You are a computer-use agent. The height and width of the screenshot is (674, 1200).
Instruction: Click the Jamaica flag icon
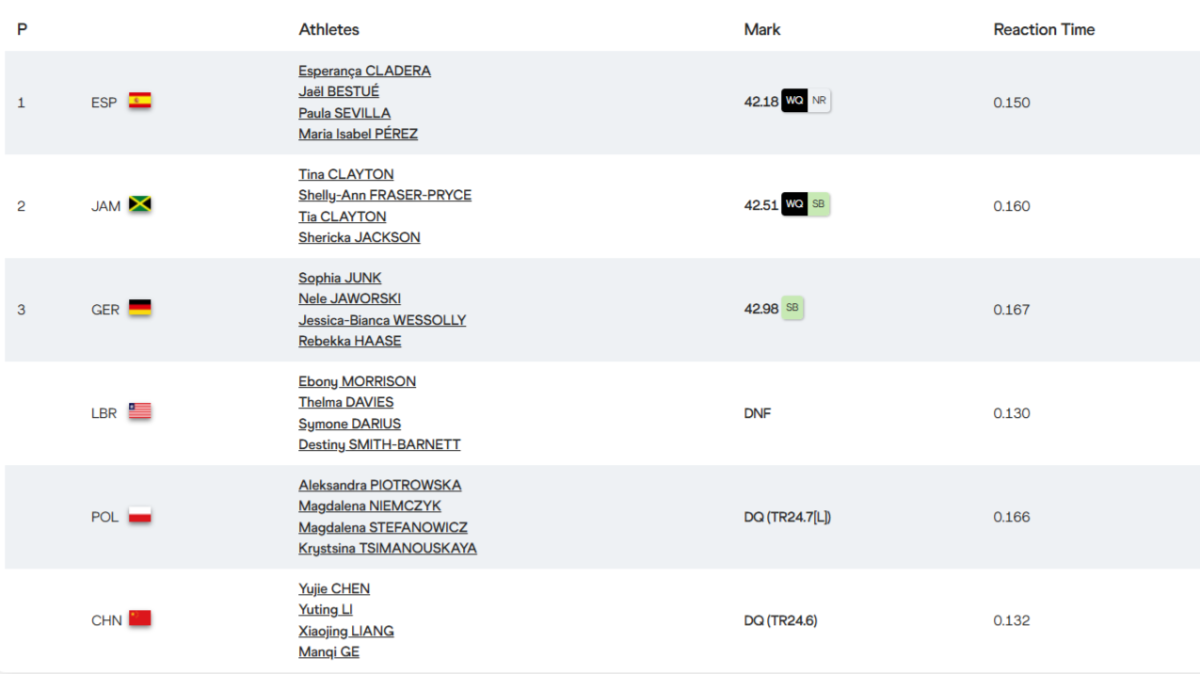140,205
